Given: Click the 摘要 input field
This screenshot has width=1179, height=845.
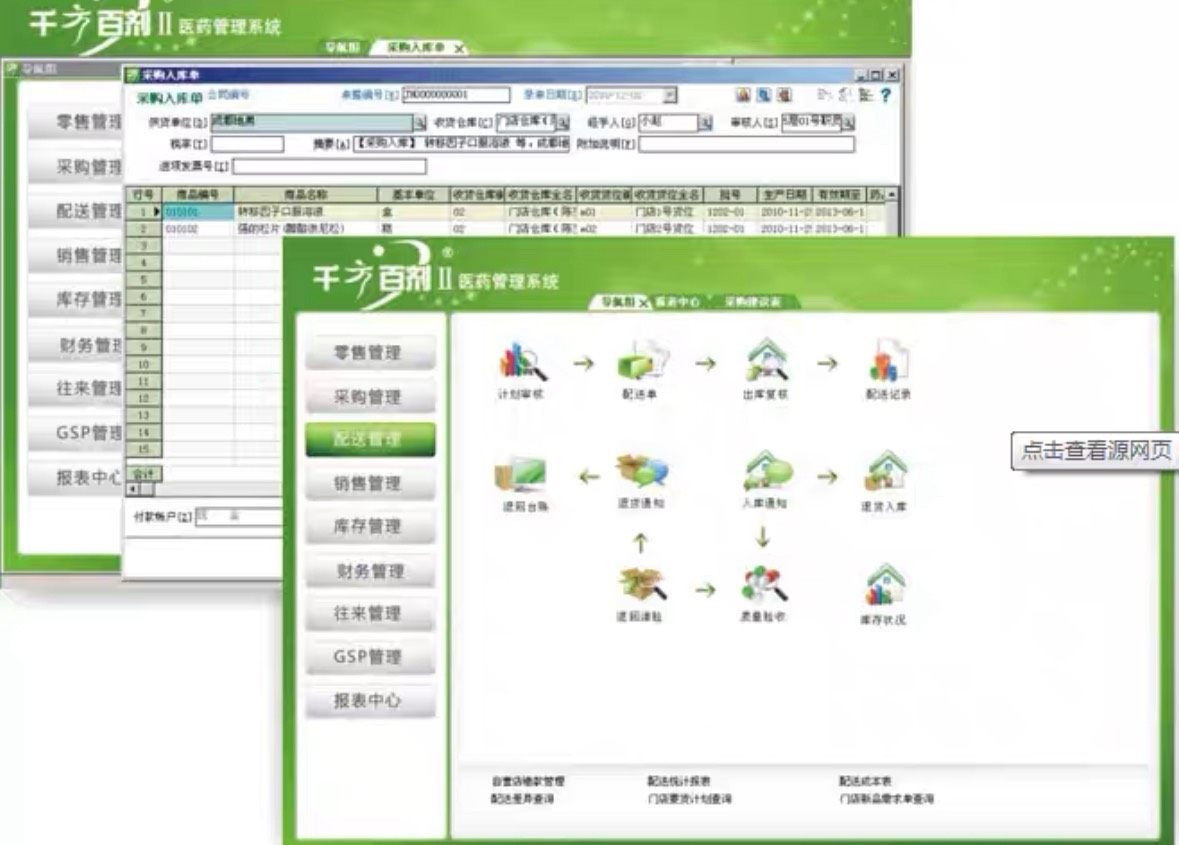Looking at the screenshot, I should coord(461,144).
